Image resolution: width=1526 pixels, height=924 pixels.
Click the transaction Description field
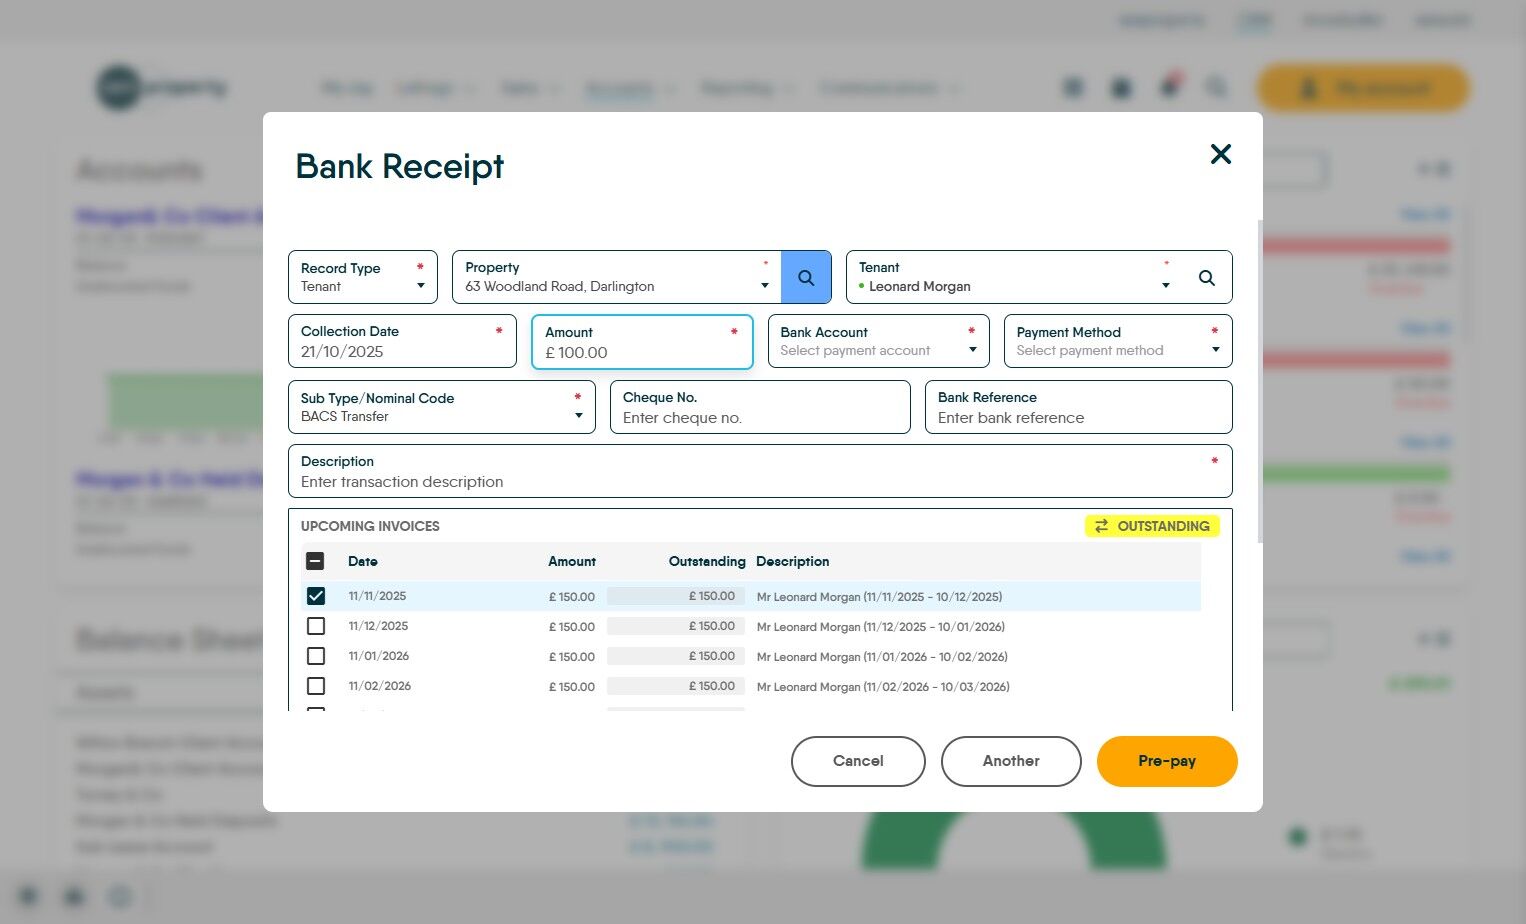(760, 471)
